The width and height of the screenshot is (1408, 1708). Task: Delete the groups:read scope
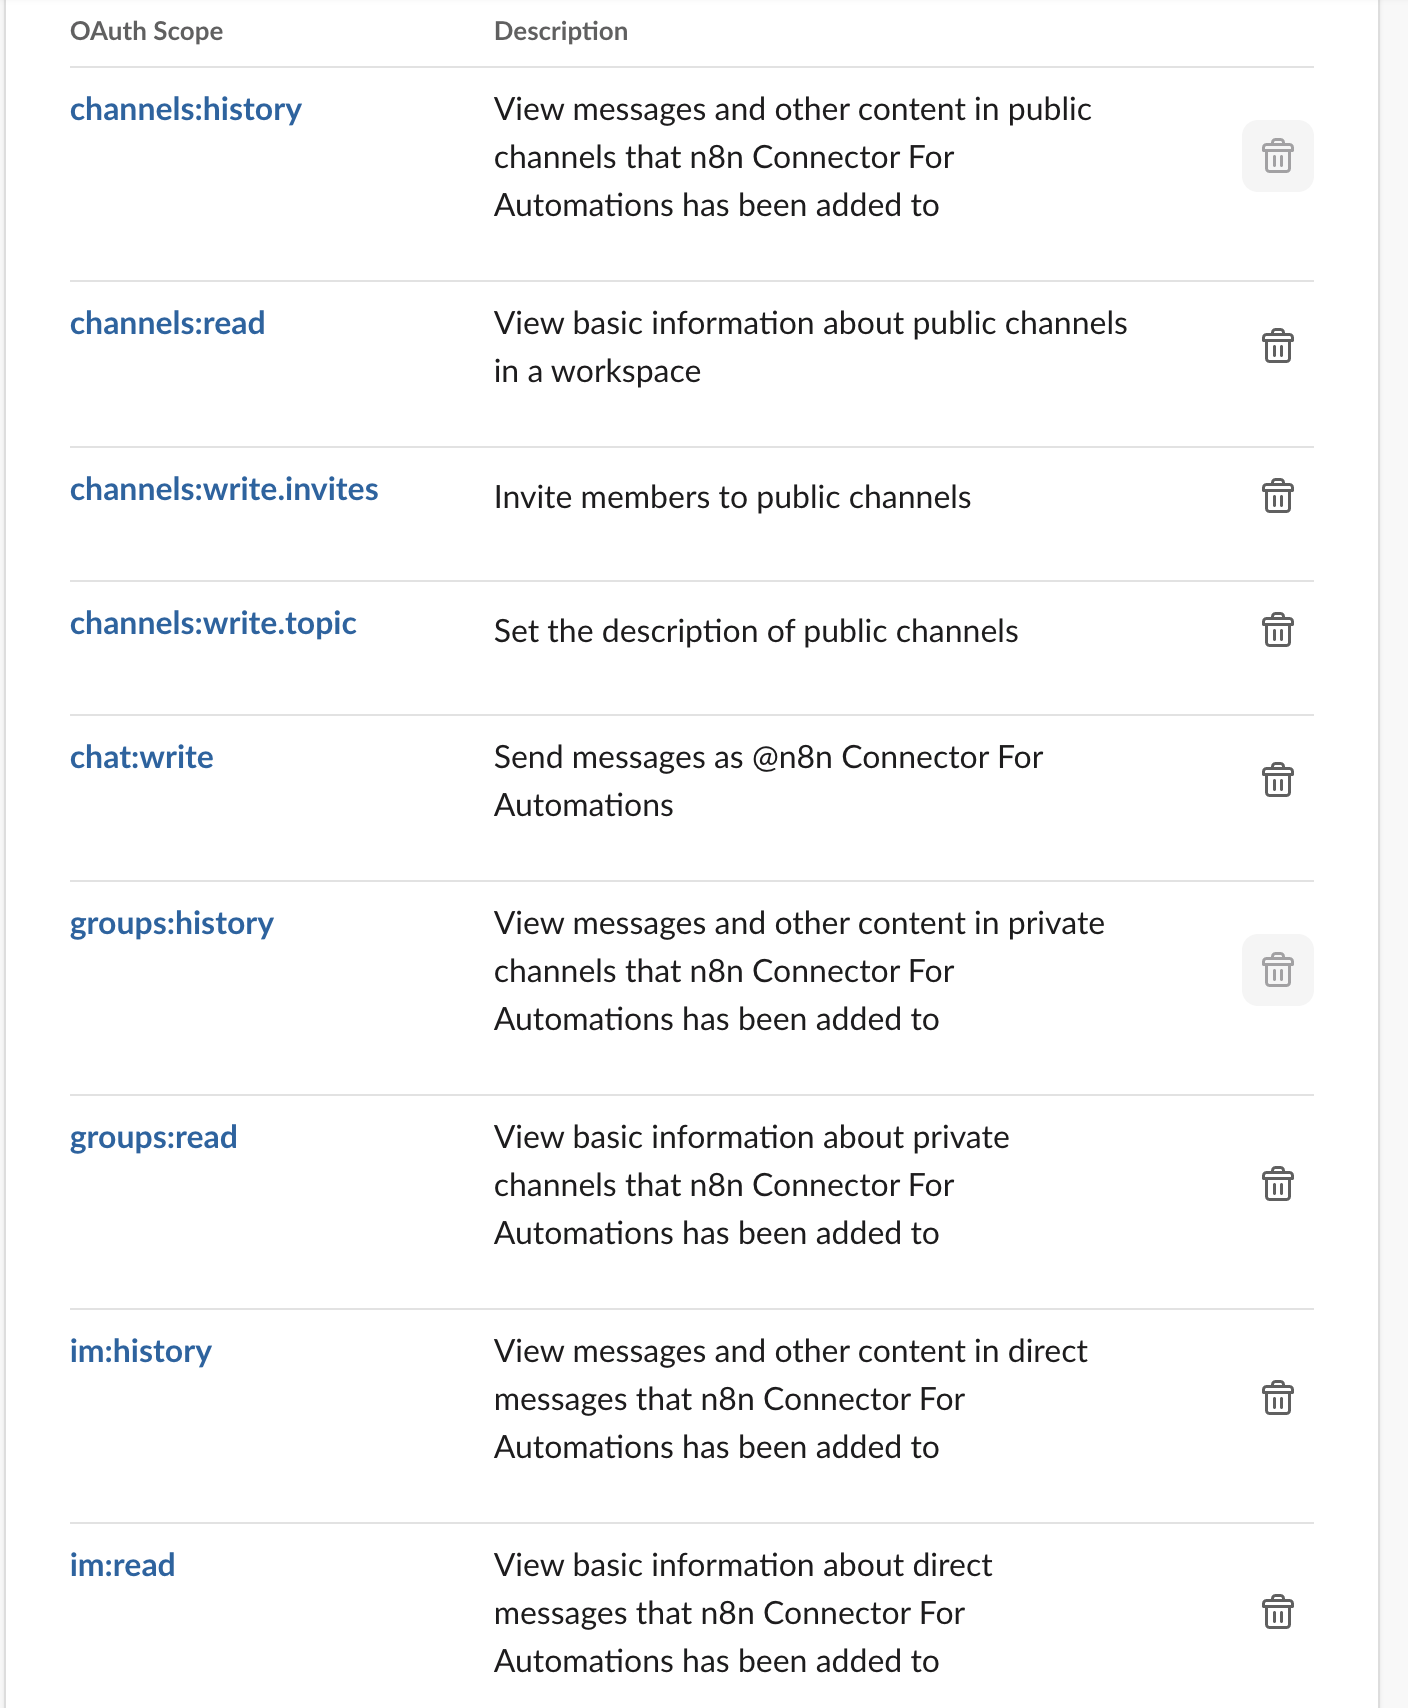tap(1277, 1184)
